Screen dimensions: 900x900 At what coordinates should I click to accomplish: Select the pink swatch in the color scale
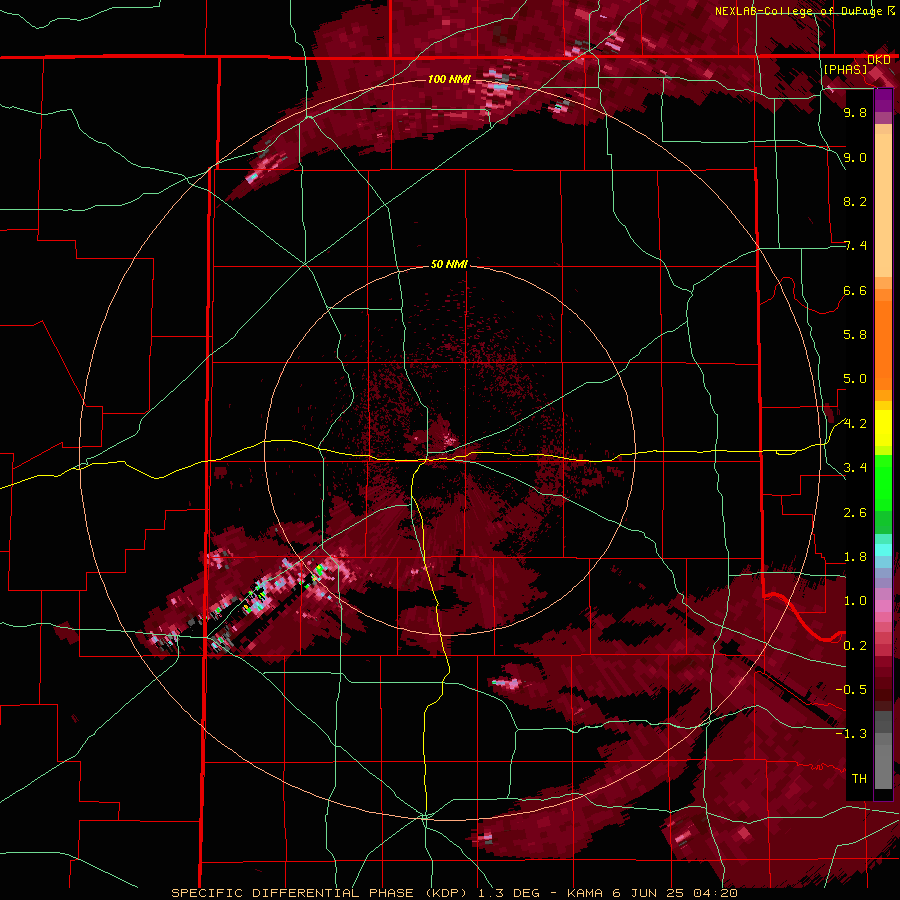point(883,606)
